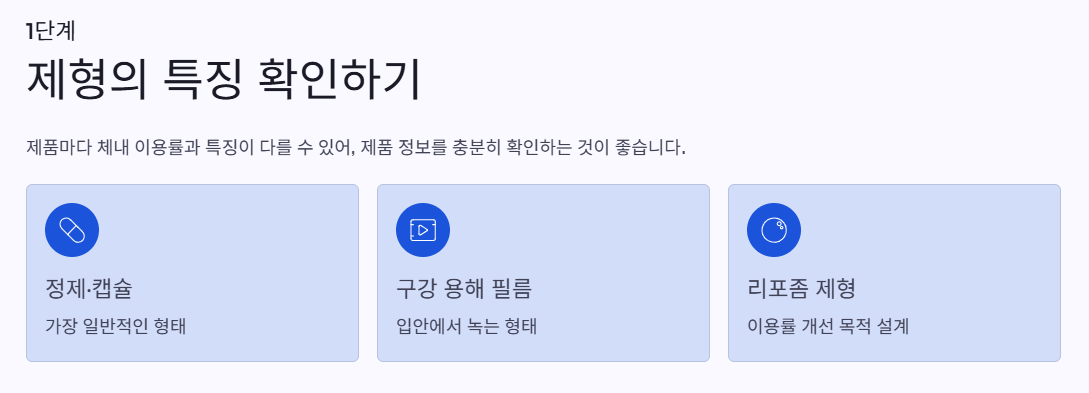Screen dimensions: 1089x393
Task: Click empty area beside the liposome icon
Action: (931, 230)
